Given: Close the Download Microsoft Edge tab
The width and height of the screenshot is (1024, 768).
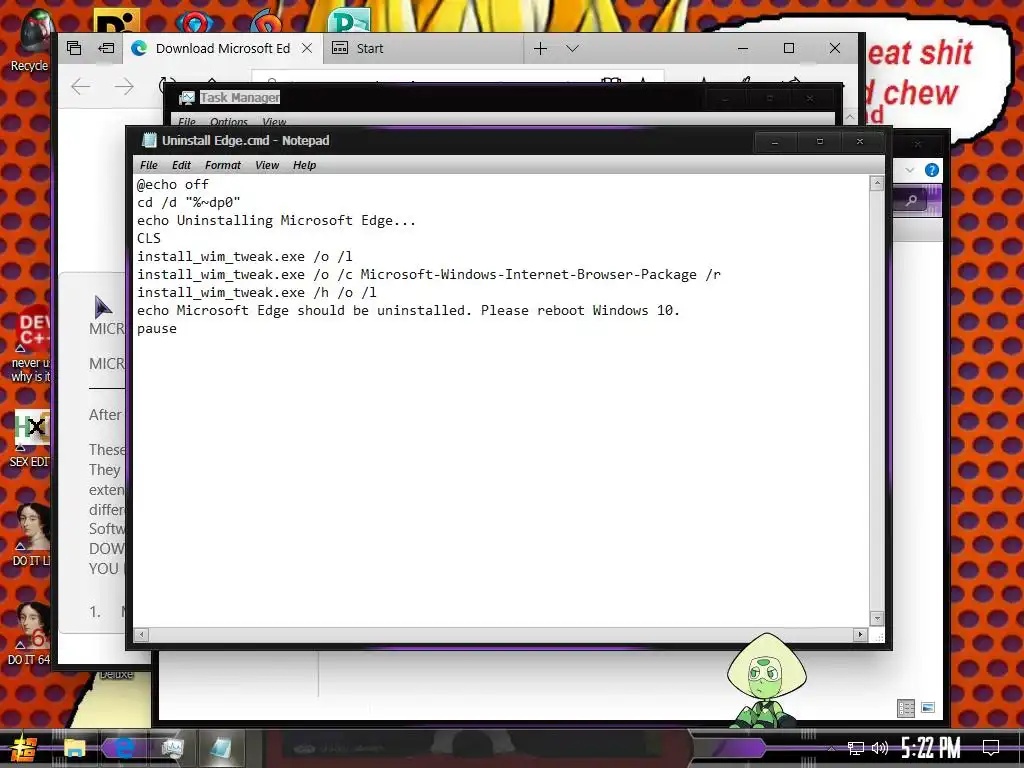Looking at the screenshot, I should pos(307,48).
